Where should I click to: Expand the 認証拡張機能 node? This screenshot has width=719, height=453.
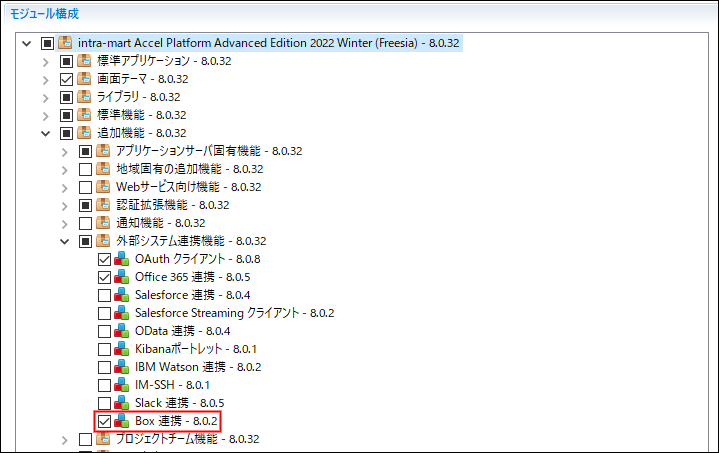[65, 205]
